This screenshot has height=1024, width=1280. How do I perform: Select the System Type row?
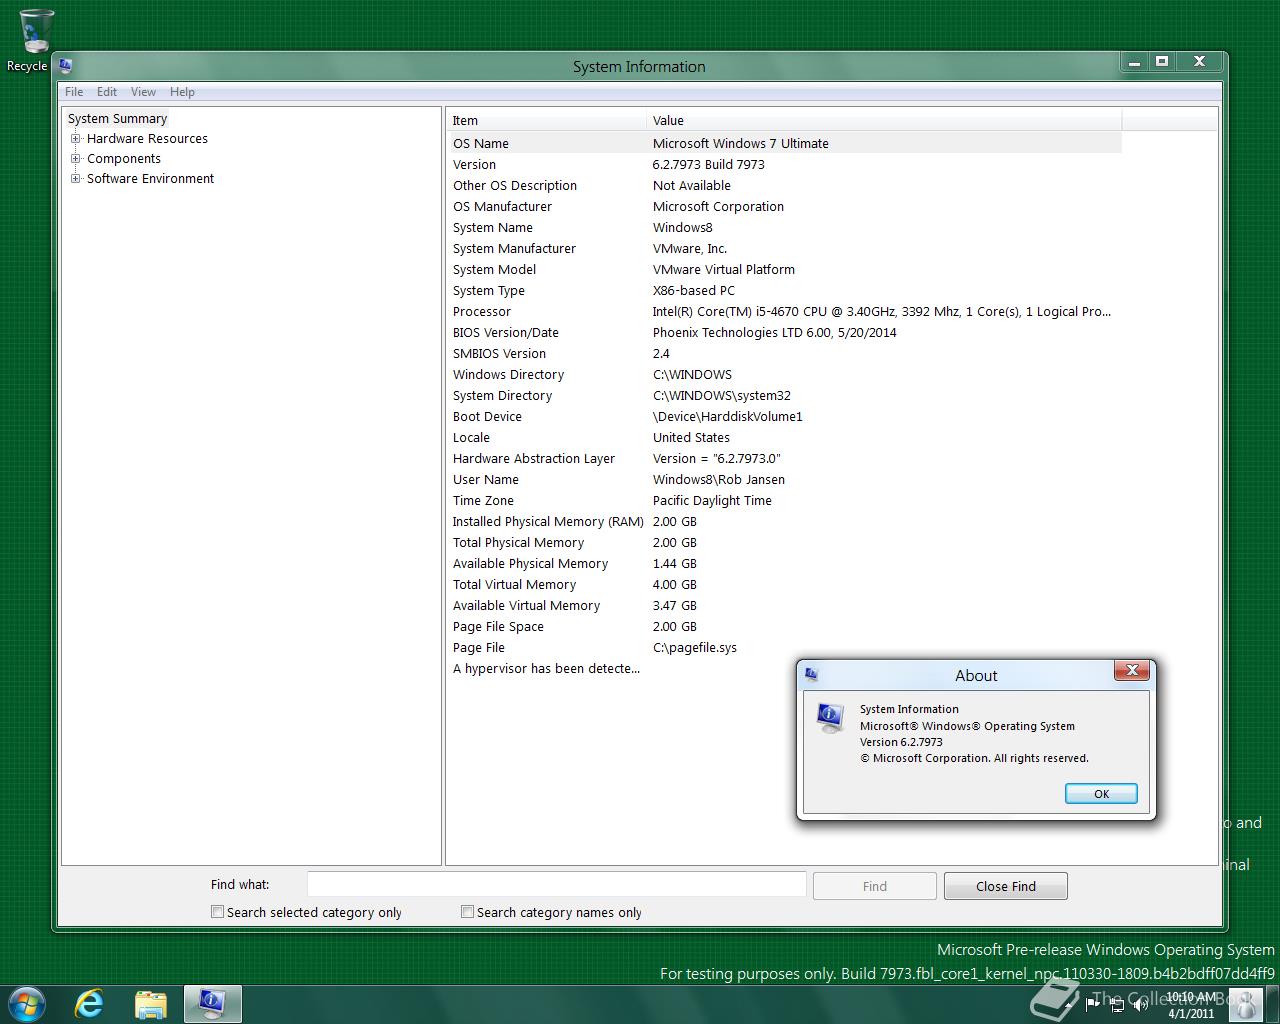coord(785,290)
